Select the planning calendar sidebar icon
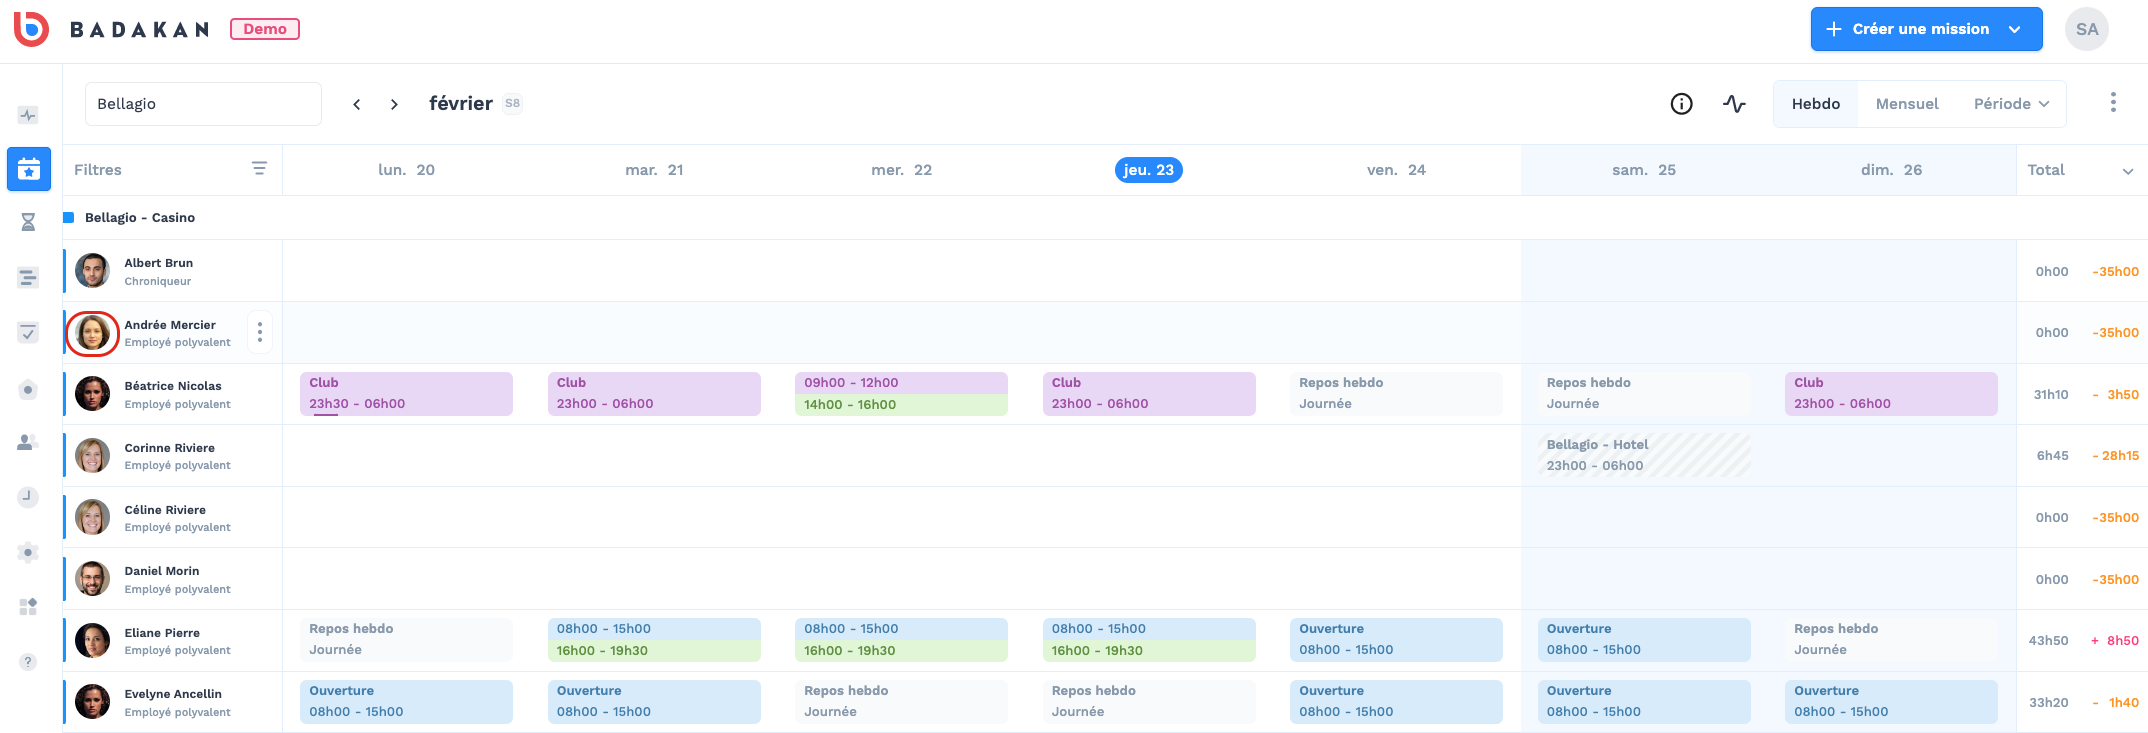The image size is (2148, 733). click(29, 169)
